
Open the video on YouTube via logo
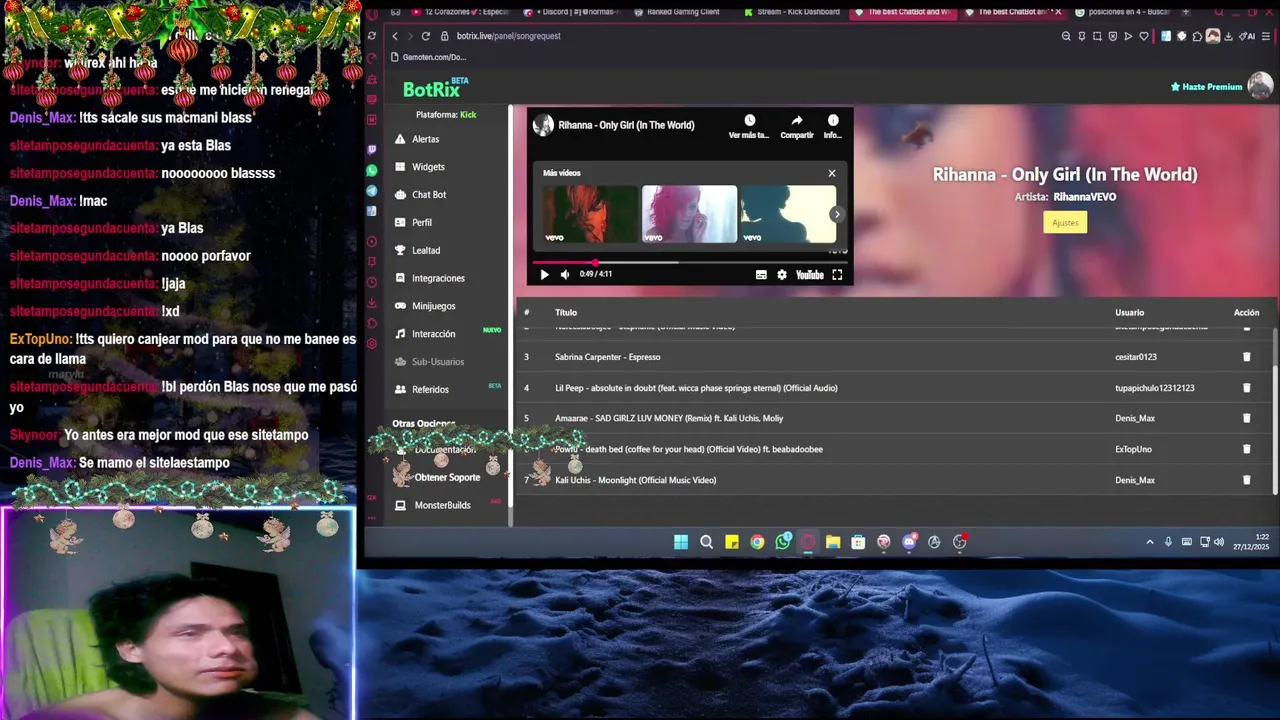809,275
